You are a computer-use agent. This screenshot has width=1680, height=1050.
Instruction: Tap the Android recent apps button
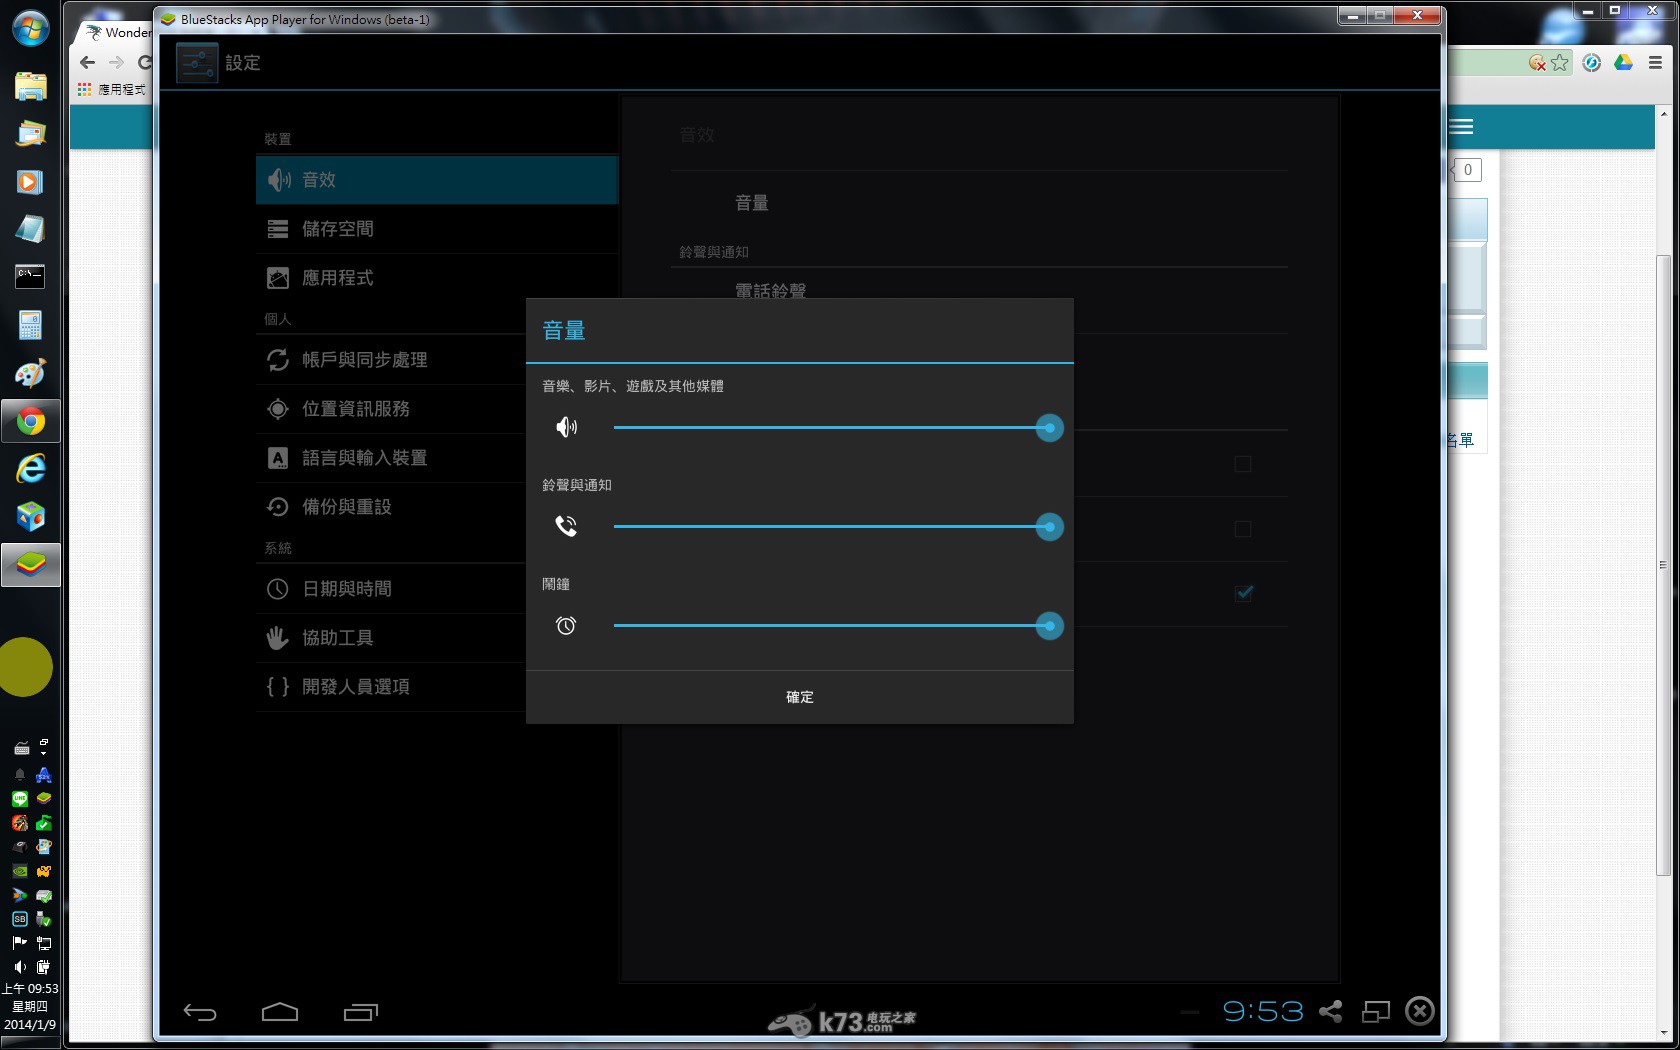coord(361,1012)
